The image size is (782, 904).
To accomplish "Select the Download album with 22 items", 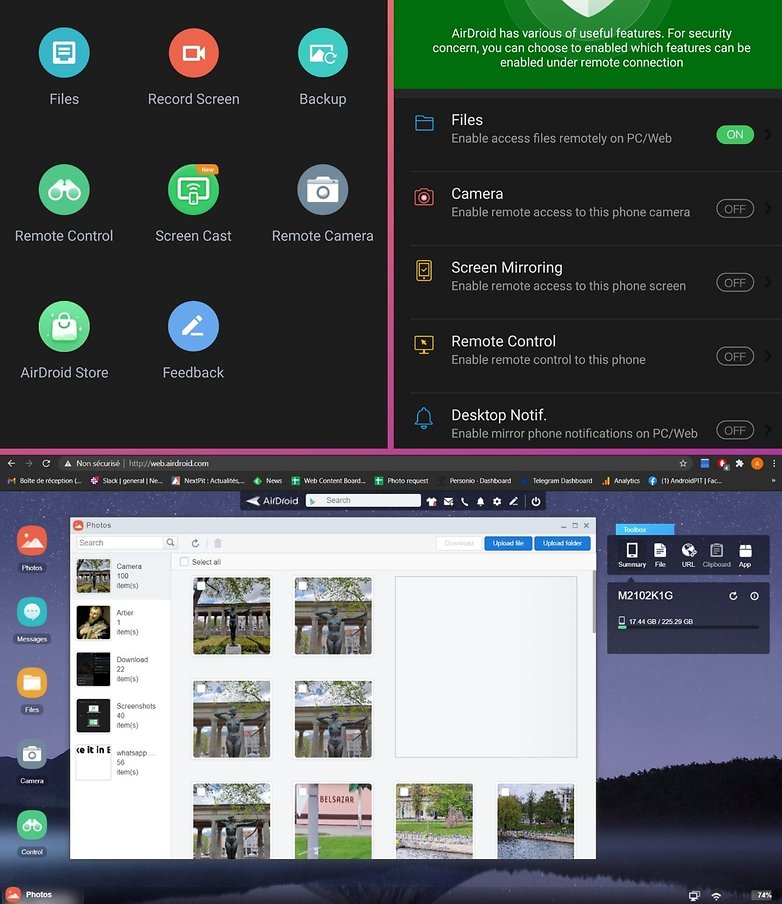I will point(121,669).
